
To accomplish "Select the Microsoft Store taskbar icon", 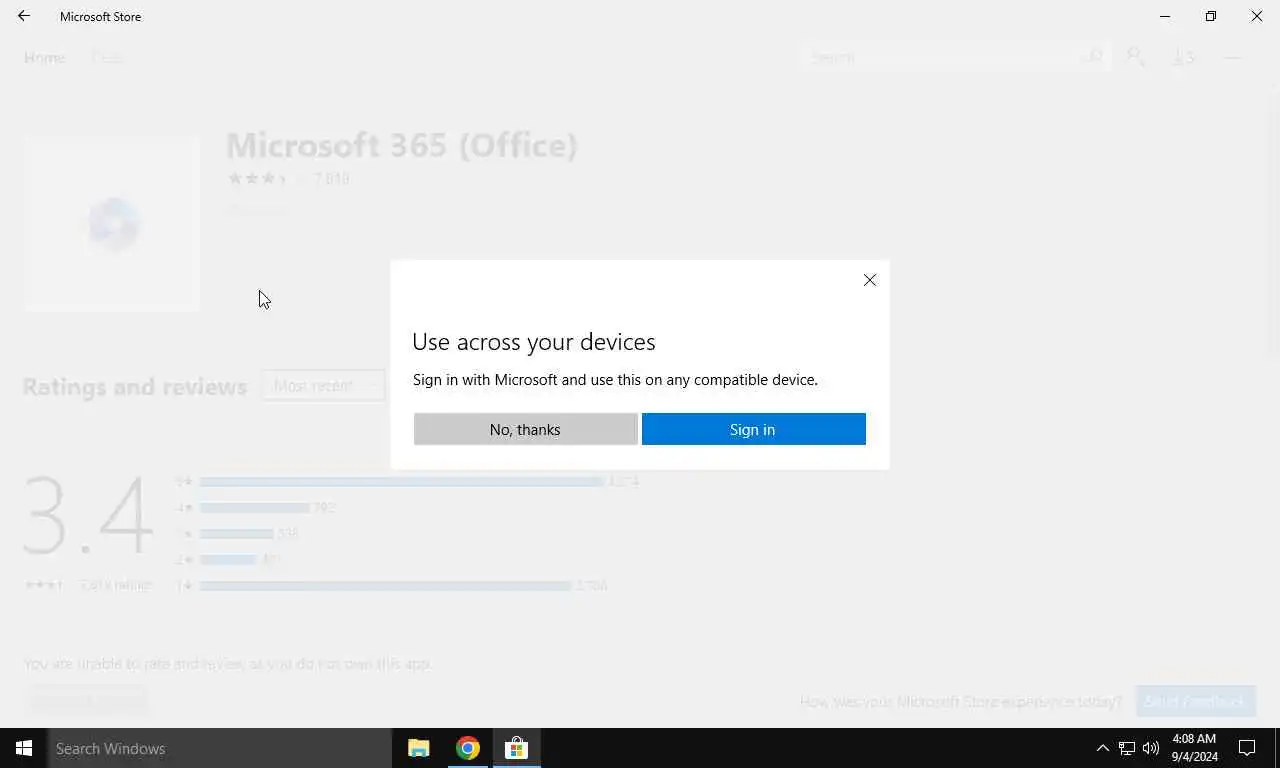I will 516,748.
